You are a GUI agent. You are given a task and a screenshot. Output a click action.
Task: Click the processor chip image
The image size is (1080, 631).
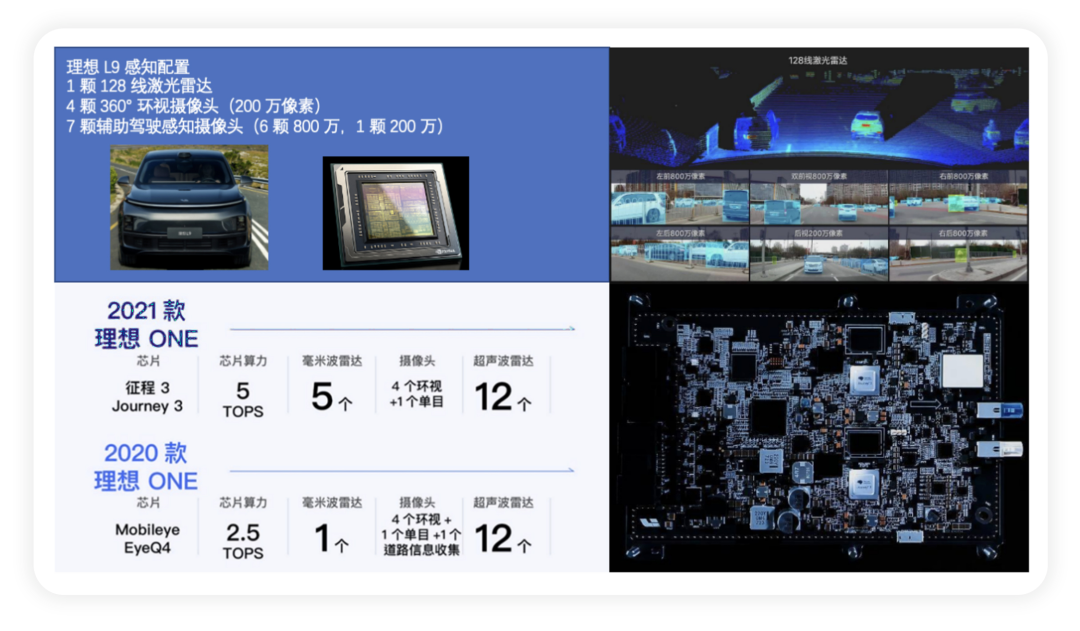396,213
